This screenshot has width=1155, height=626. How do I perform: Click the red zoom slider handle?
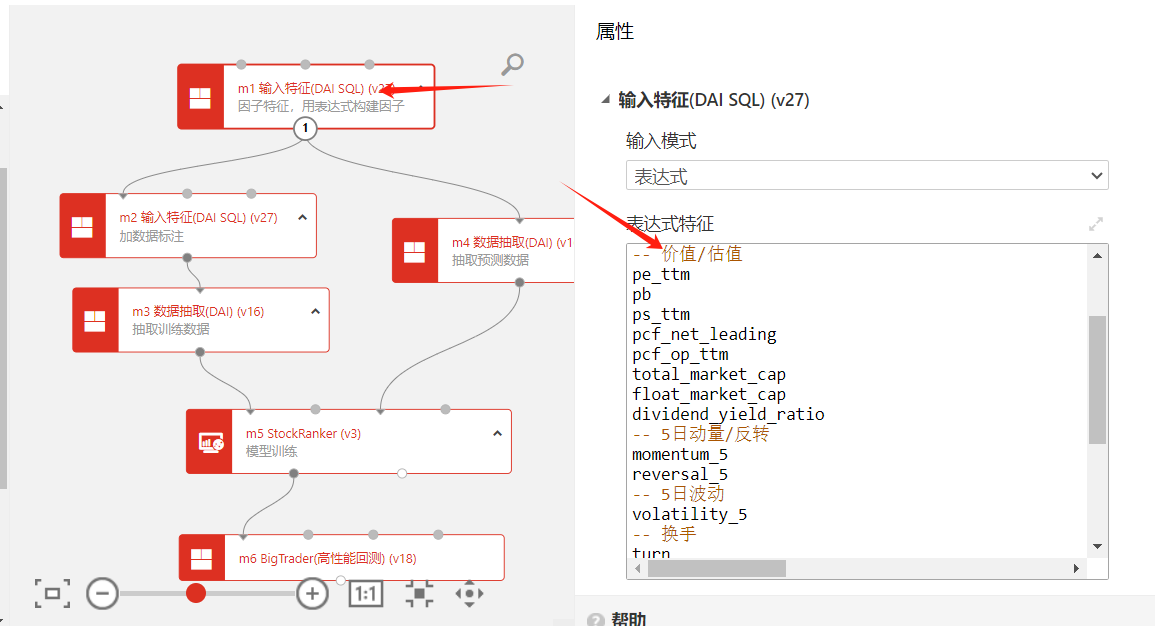[x=196, y=593]
